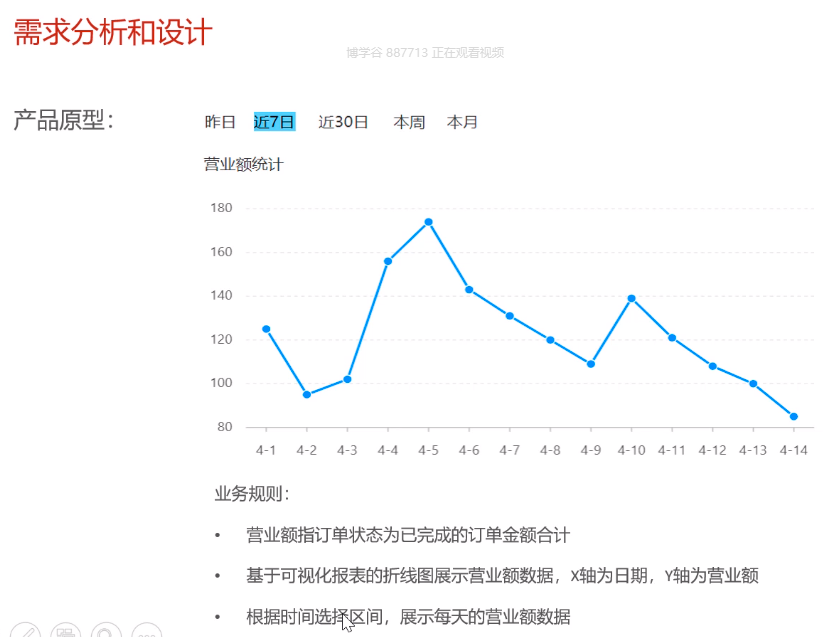The width and height of the screenshot is (828, 637).
Task: Click the Y-axis label 160
Action: click(x=221, y=252)
